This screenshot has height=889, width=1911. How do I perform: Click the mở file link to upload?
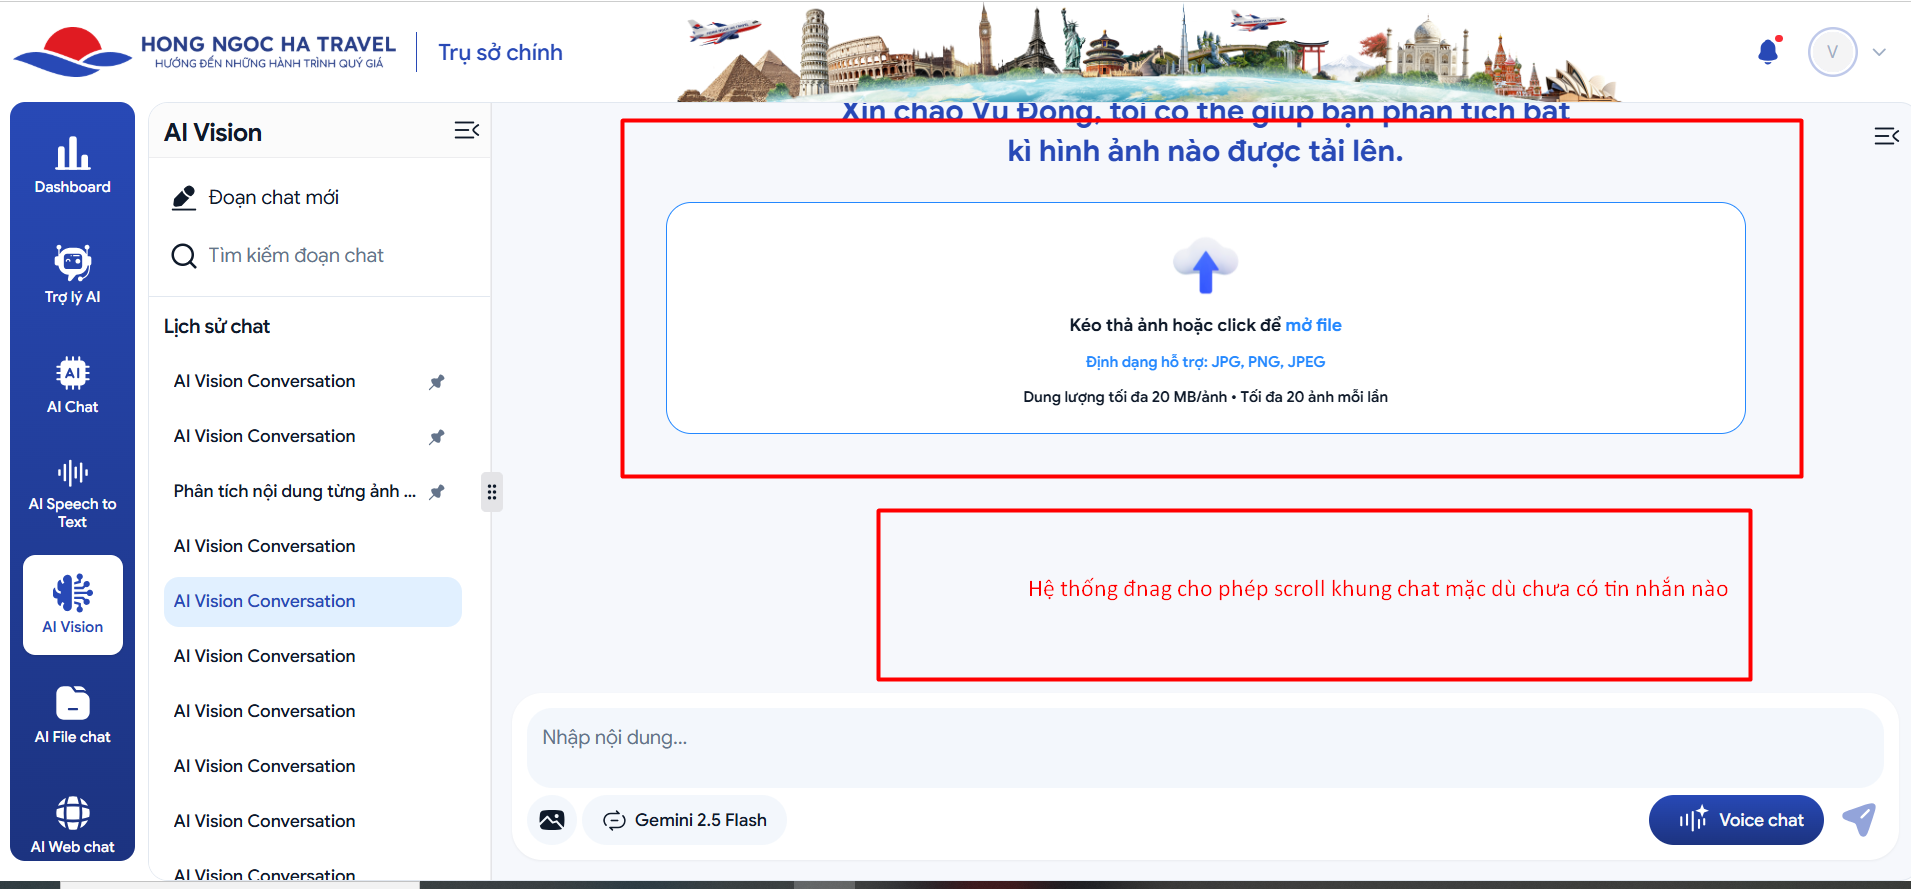[1313, 325]
